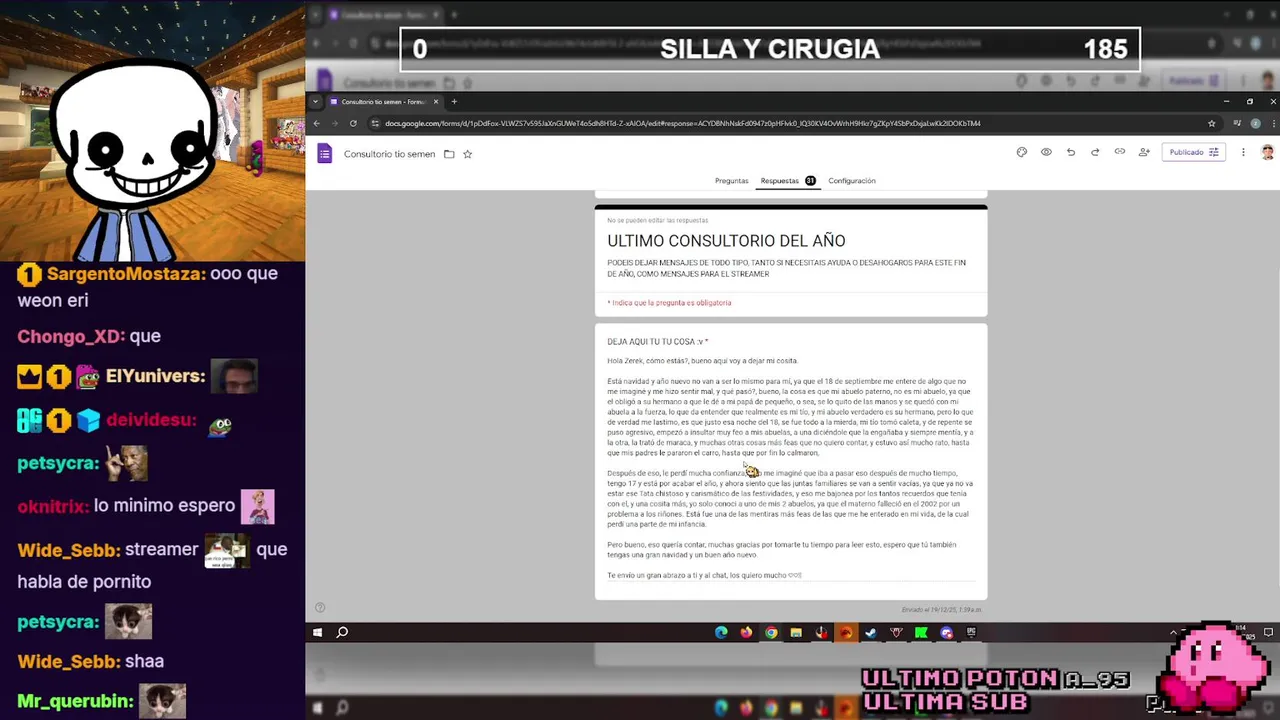The image size is (1280, 720).
Task: Switch to the Respuestas tab
Action: click(787, 181)
